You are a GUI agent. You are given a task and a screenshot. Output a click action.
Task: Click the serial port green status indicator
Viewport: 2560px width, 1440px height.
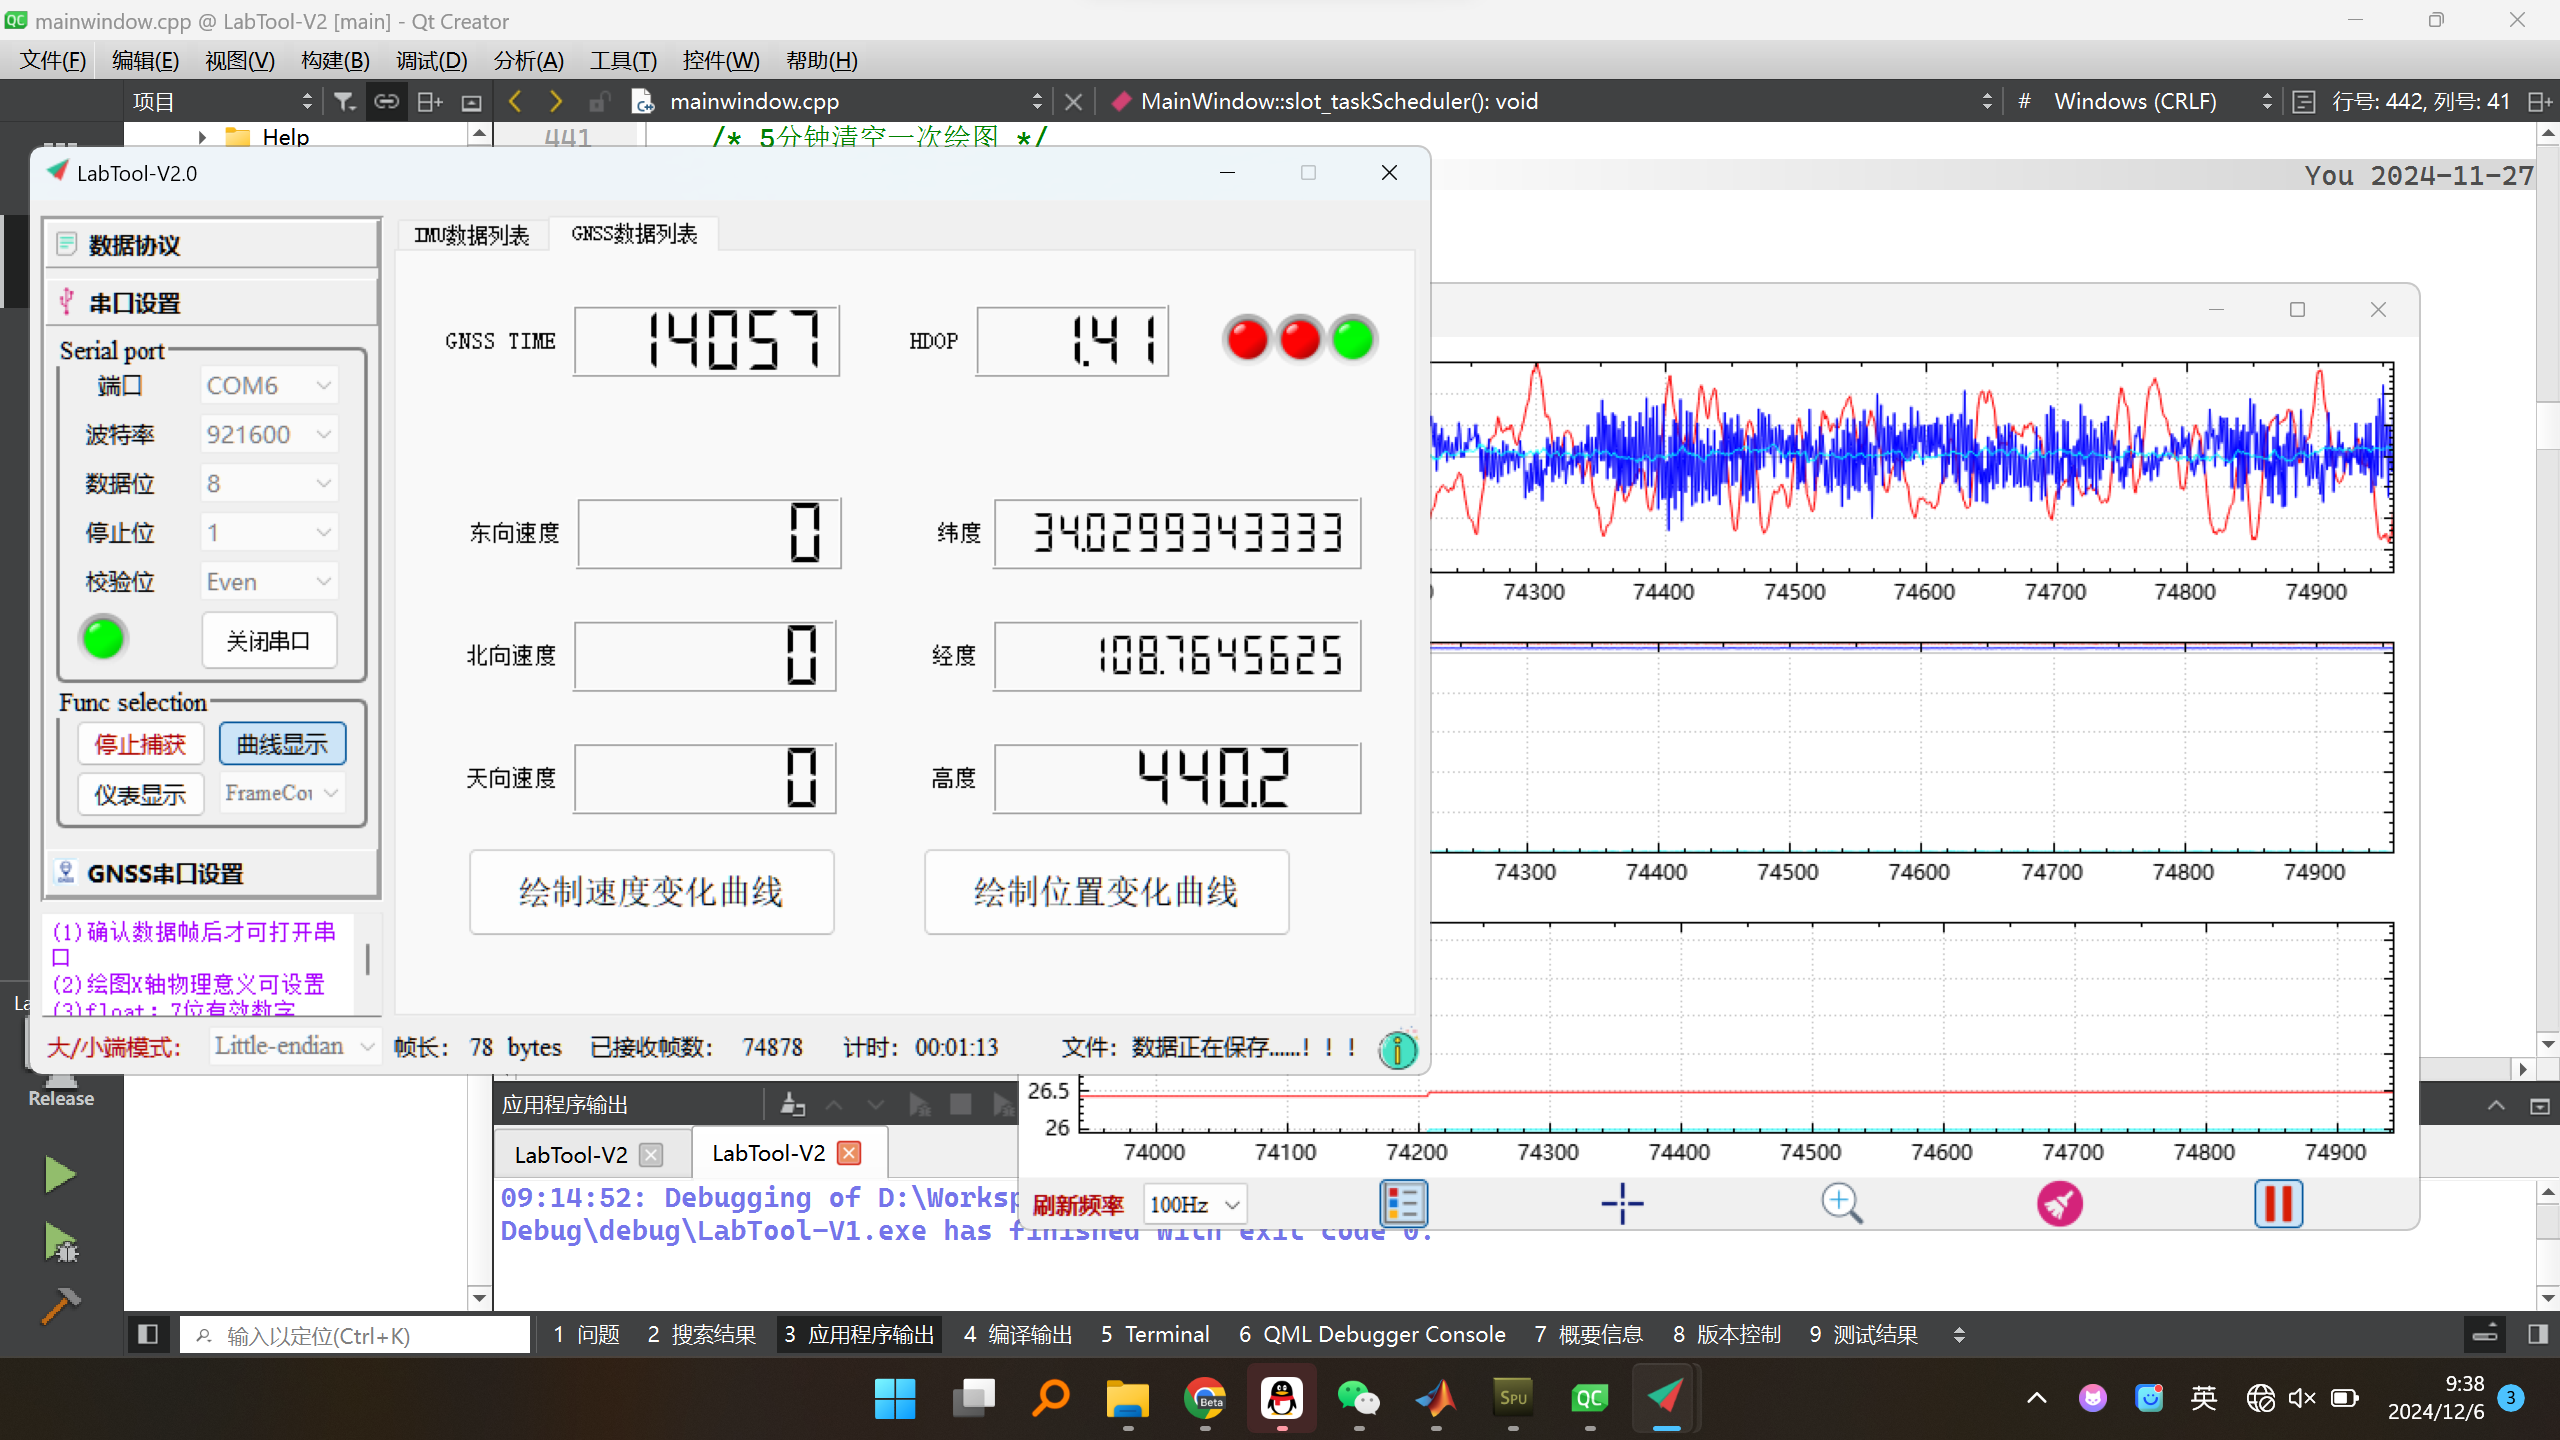point(103,638)
